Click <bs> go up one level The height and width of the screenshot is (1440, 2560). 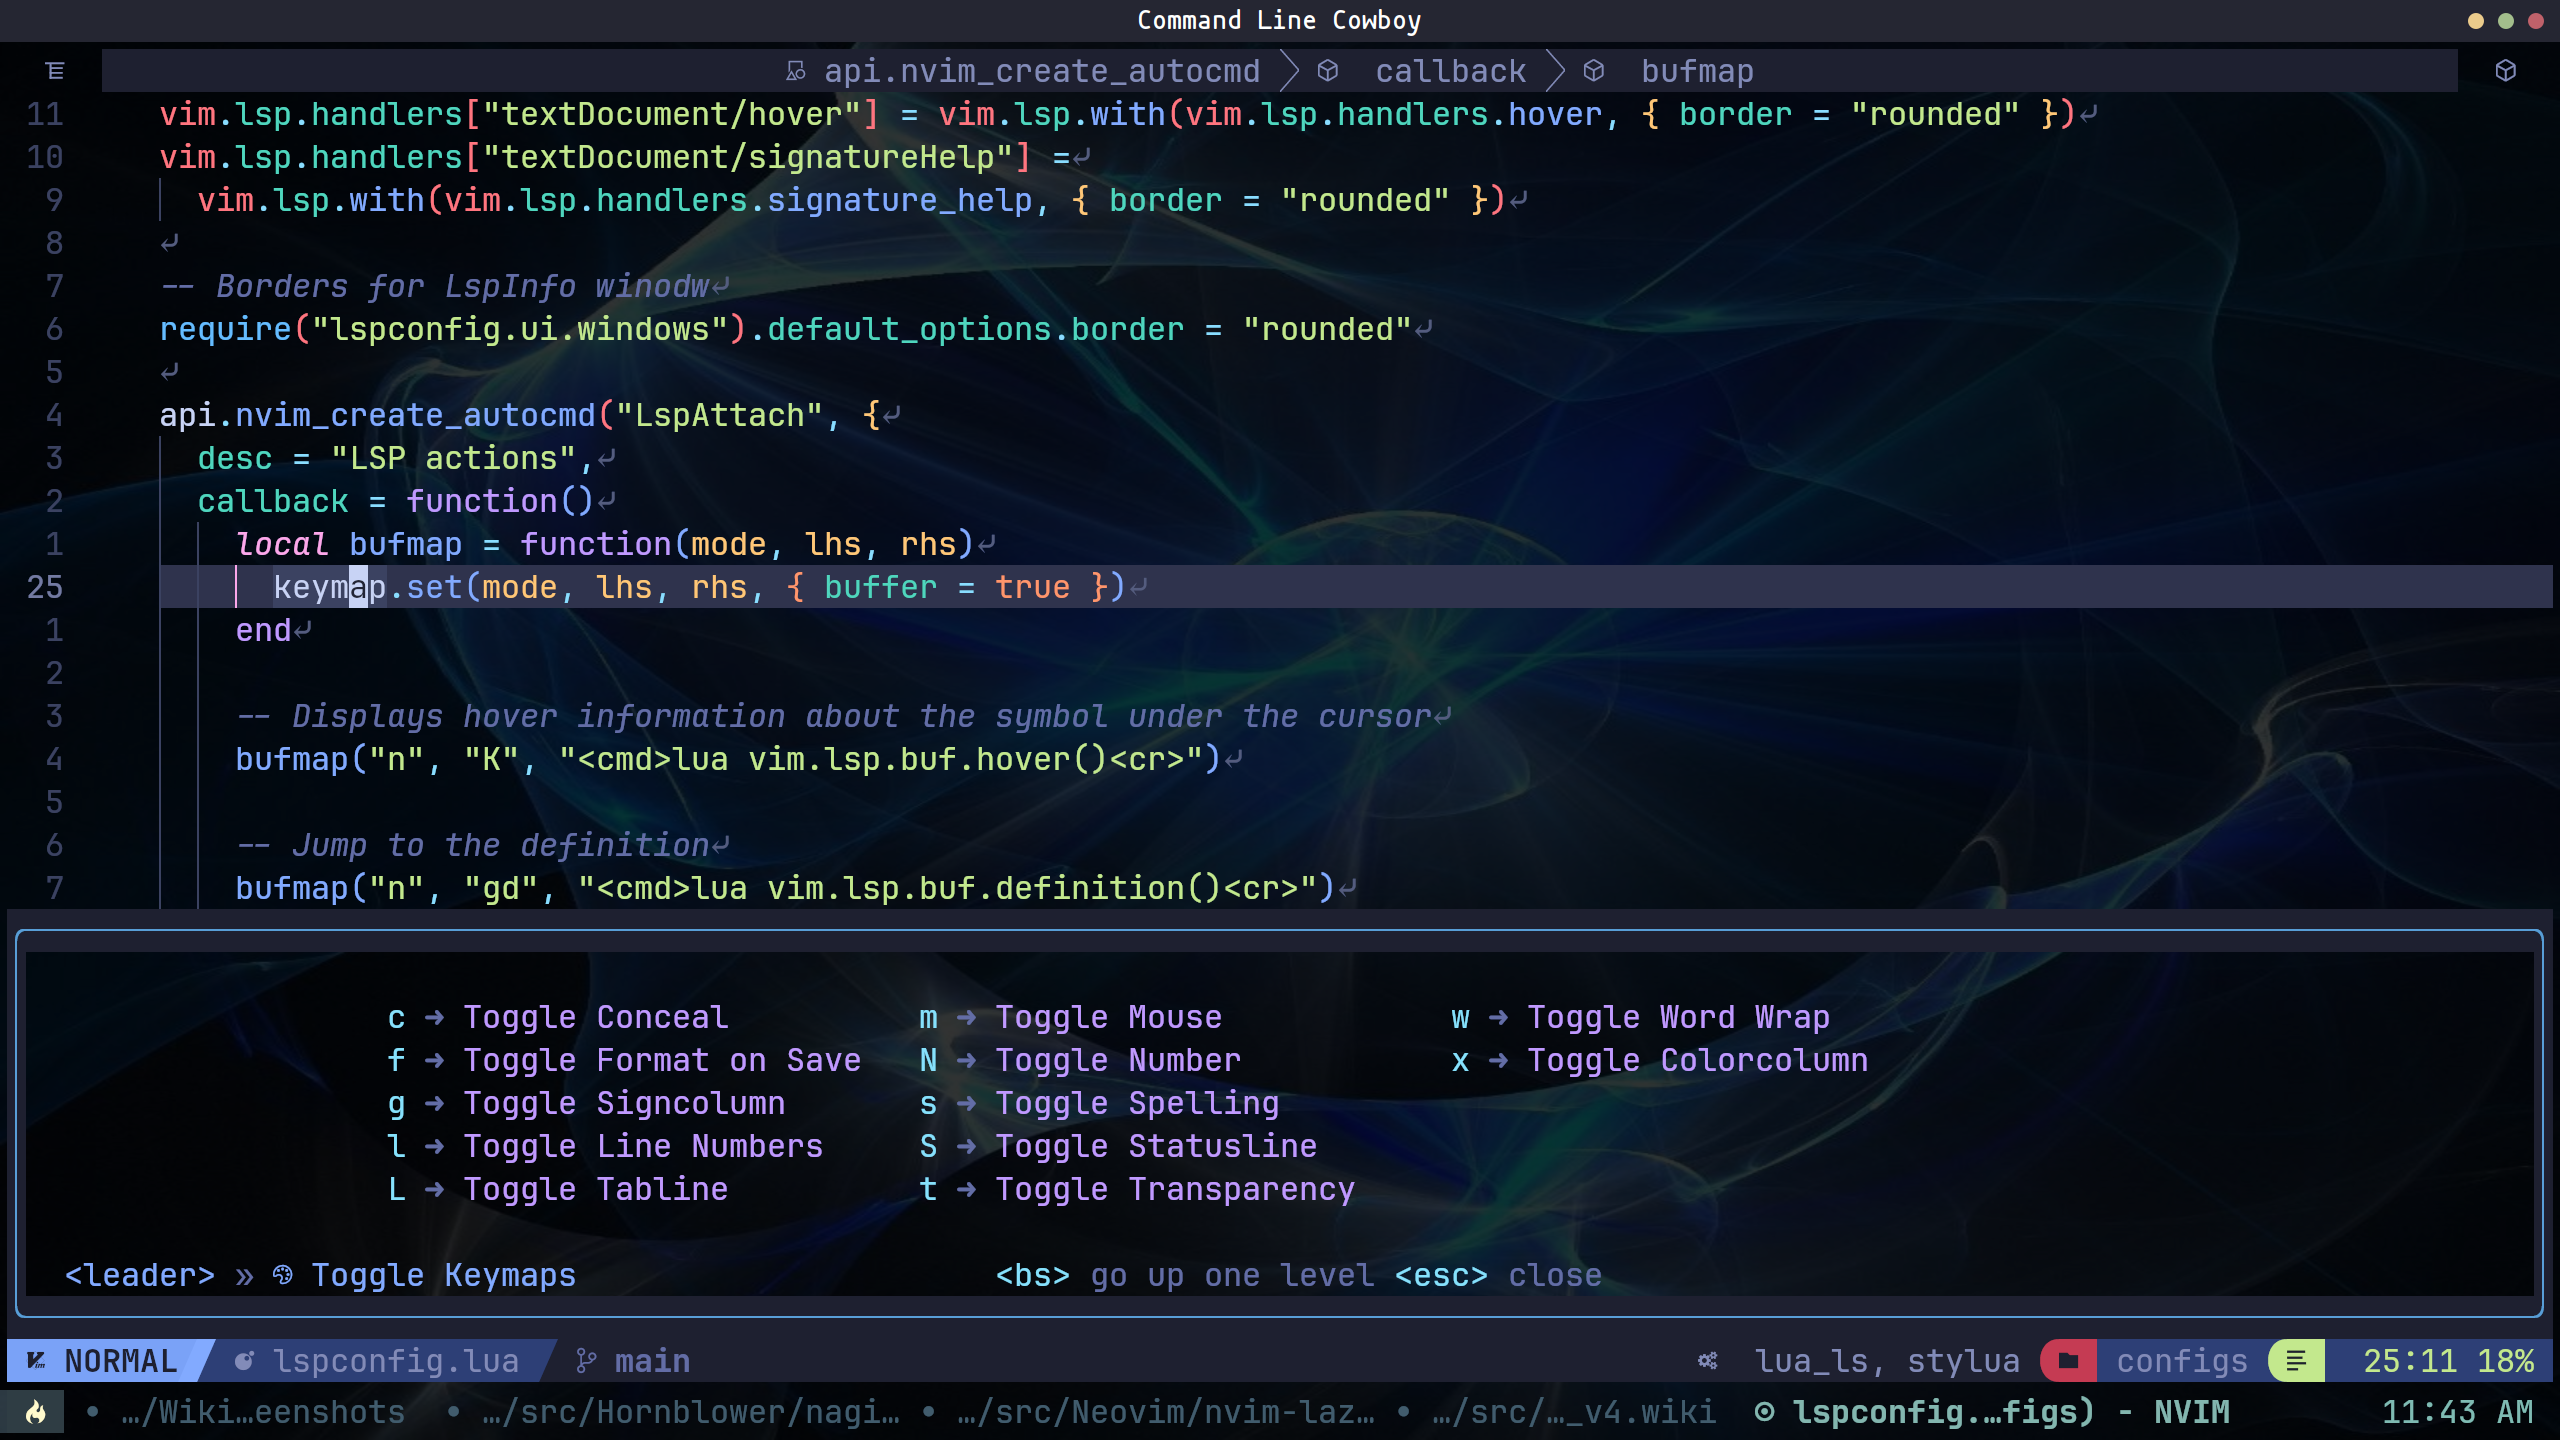1184,1275
